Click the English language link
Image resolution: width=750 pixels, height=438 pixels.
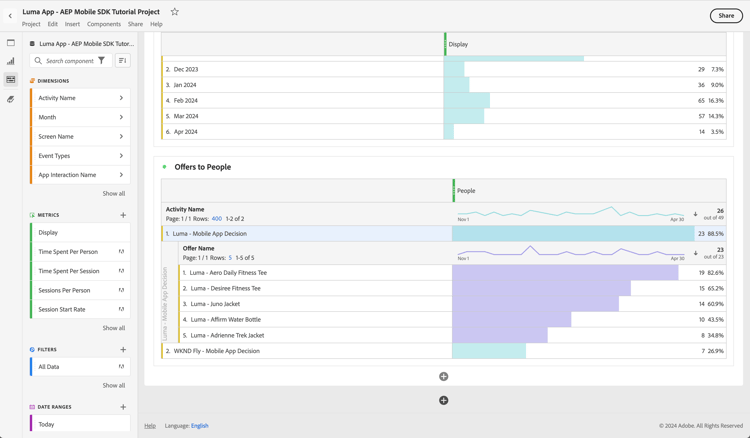point(200,426)
